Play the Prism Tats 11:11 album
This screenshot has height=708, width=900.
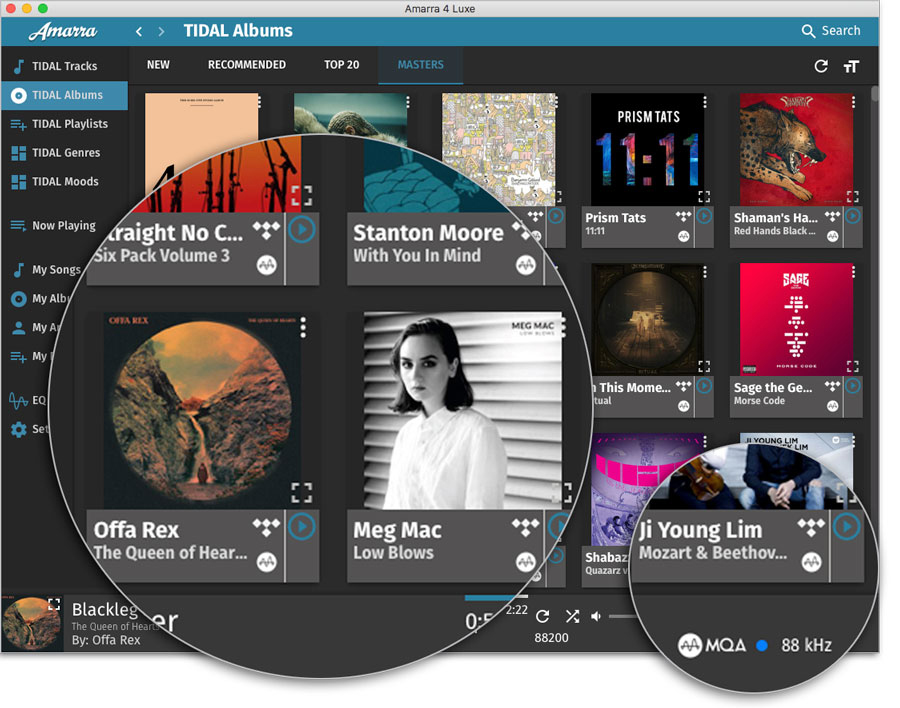[x=704, y=216]
